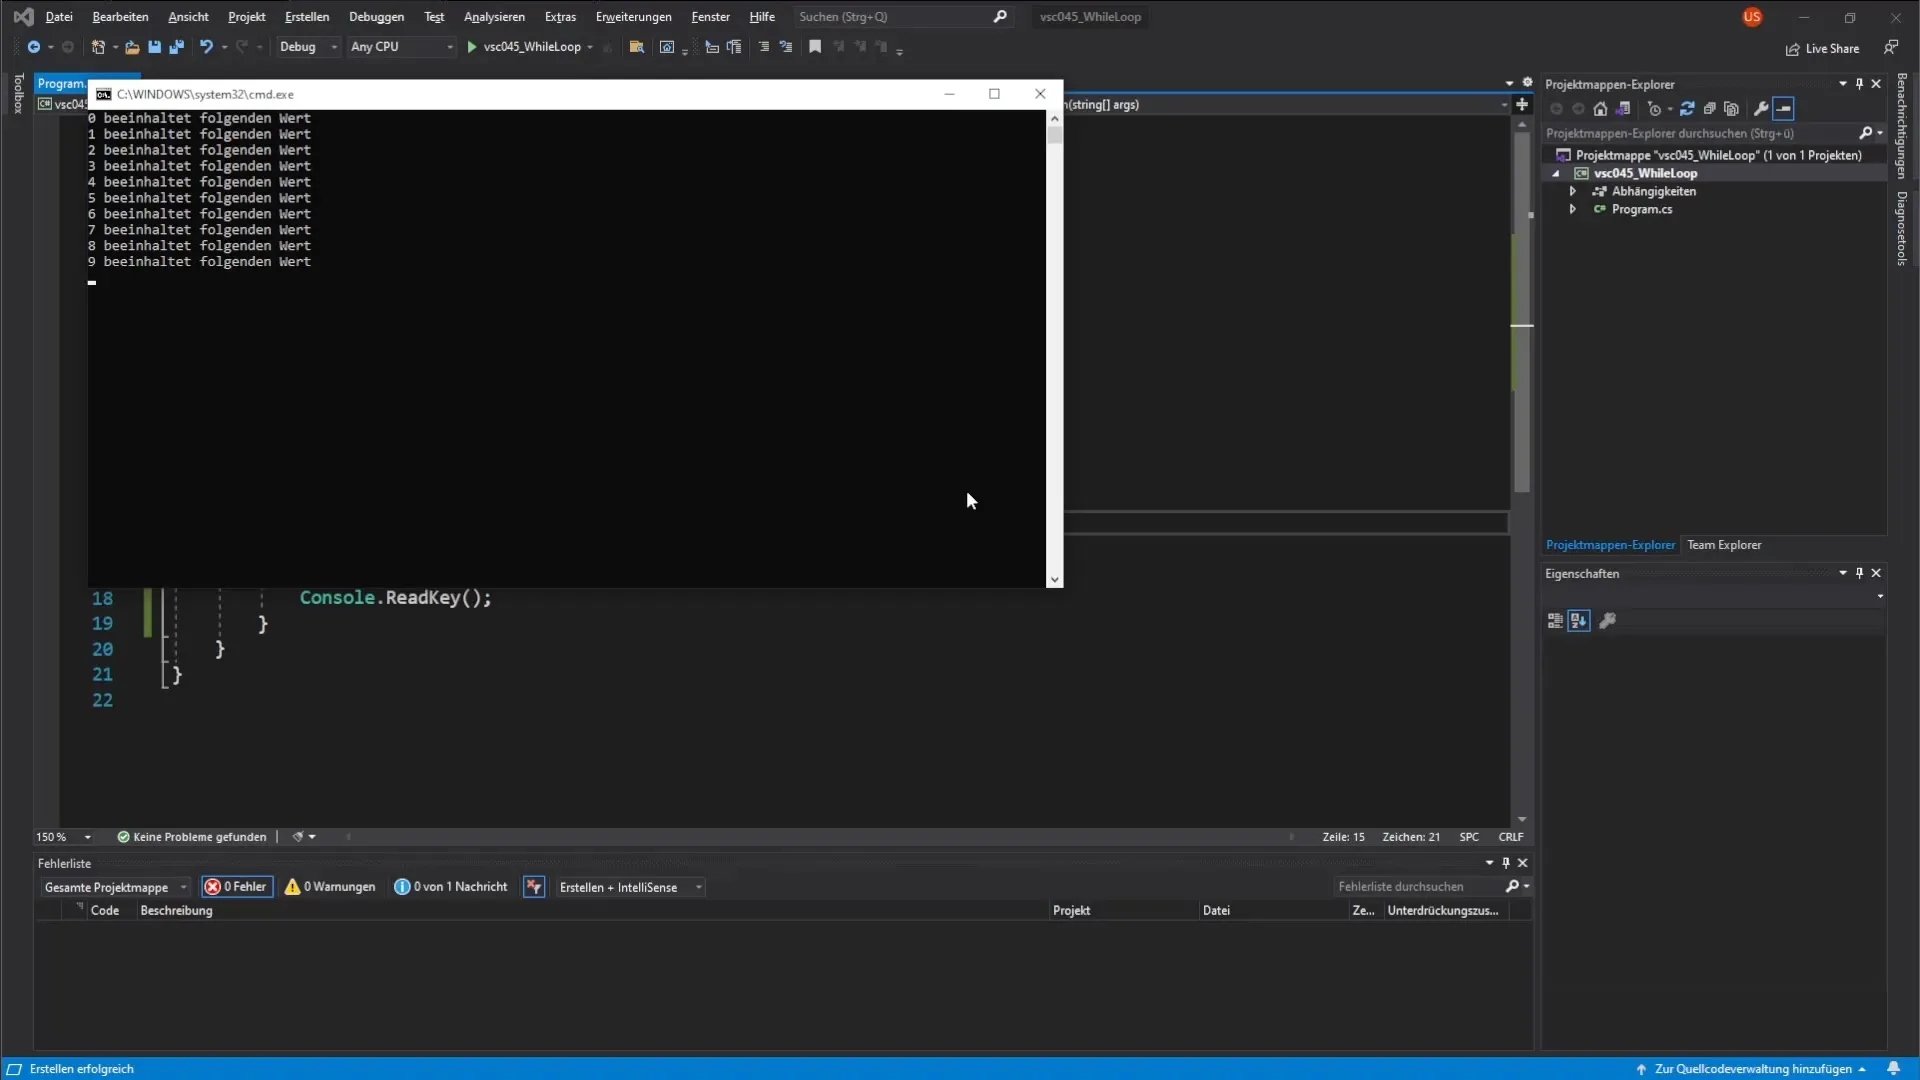This screenshot has height=1080, width=1920.
Task: Click the Home icon in Projektmappen-Explorer
Action: click(1600, 109)
